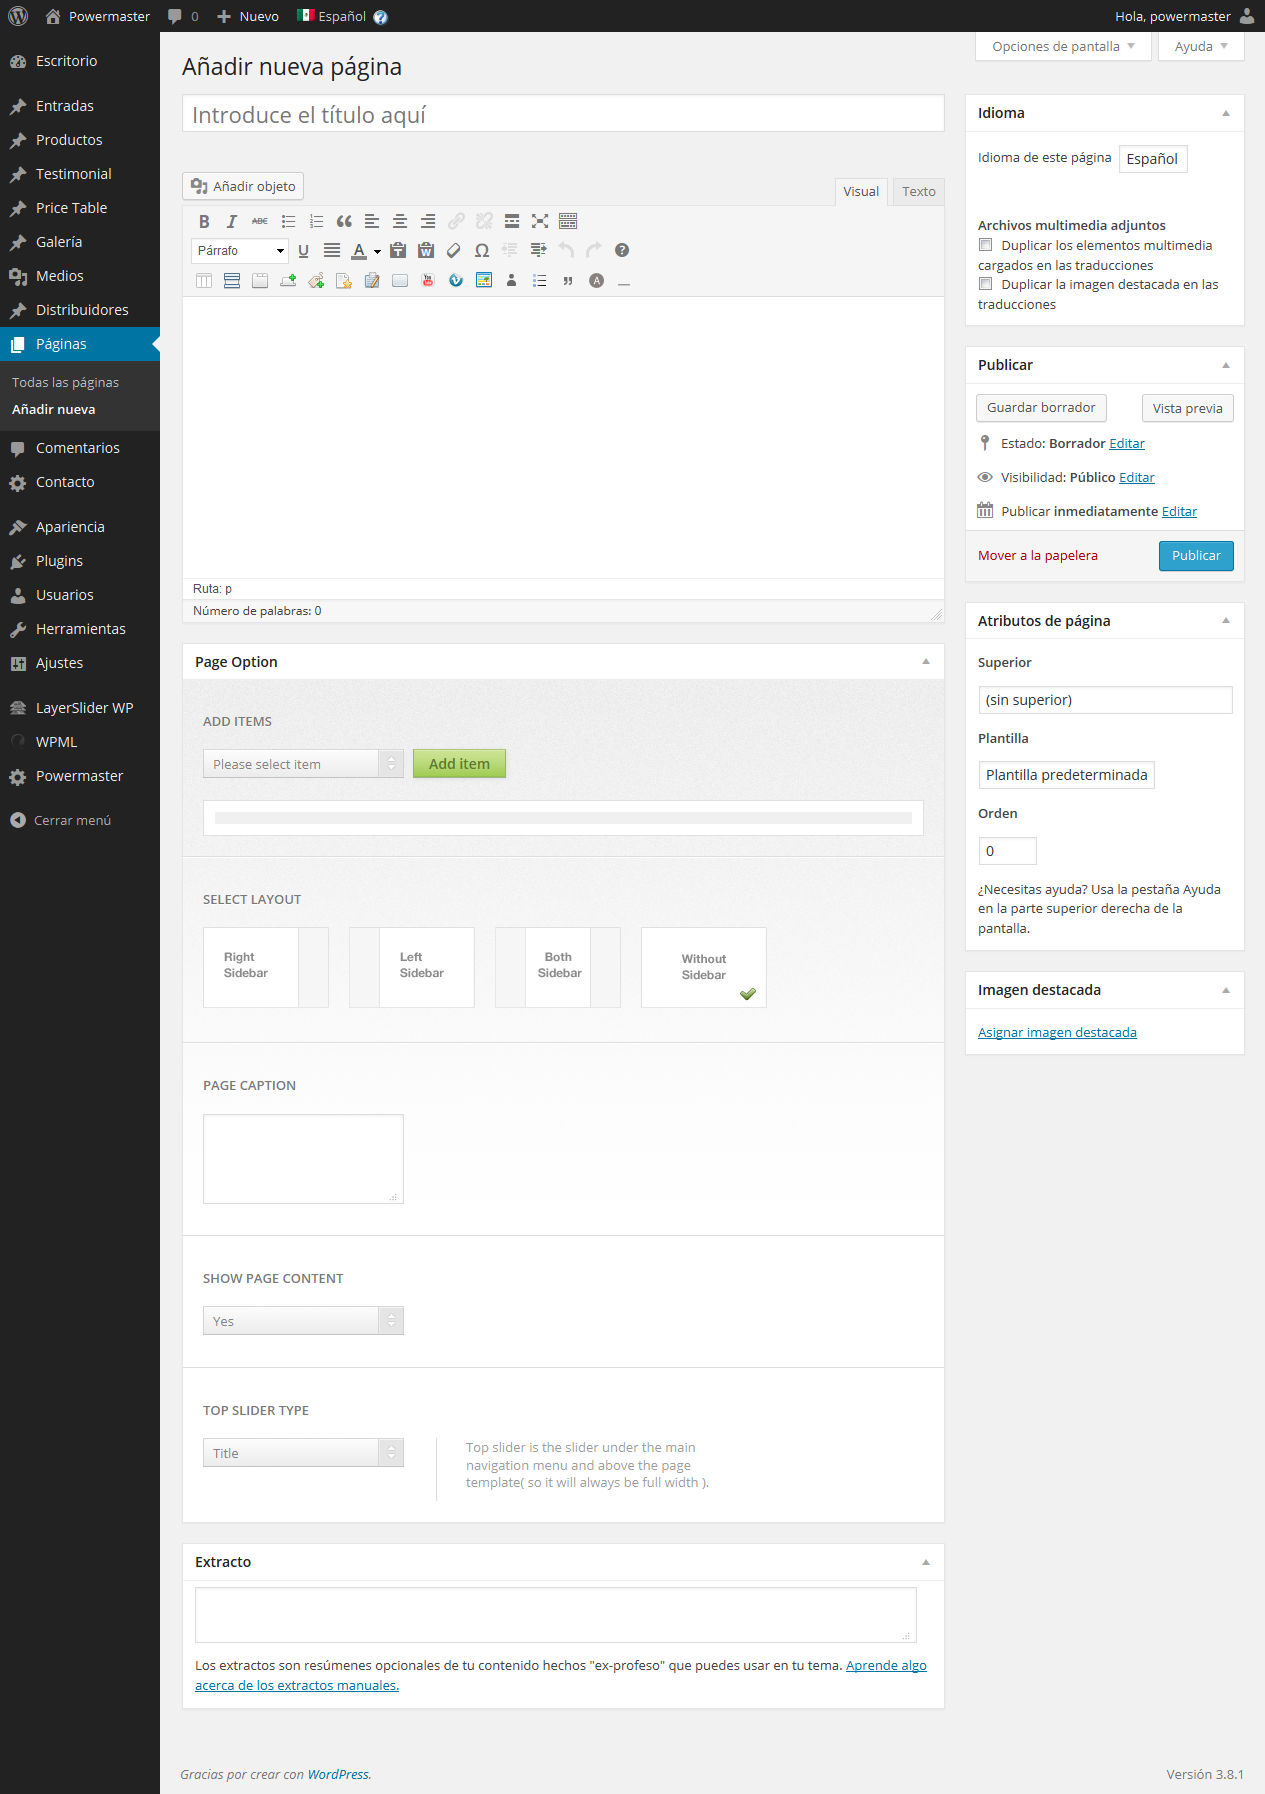Click the blue Publicar button
This screenshot has height=1794, width=1265.
click(x=1196, y=556)
